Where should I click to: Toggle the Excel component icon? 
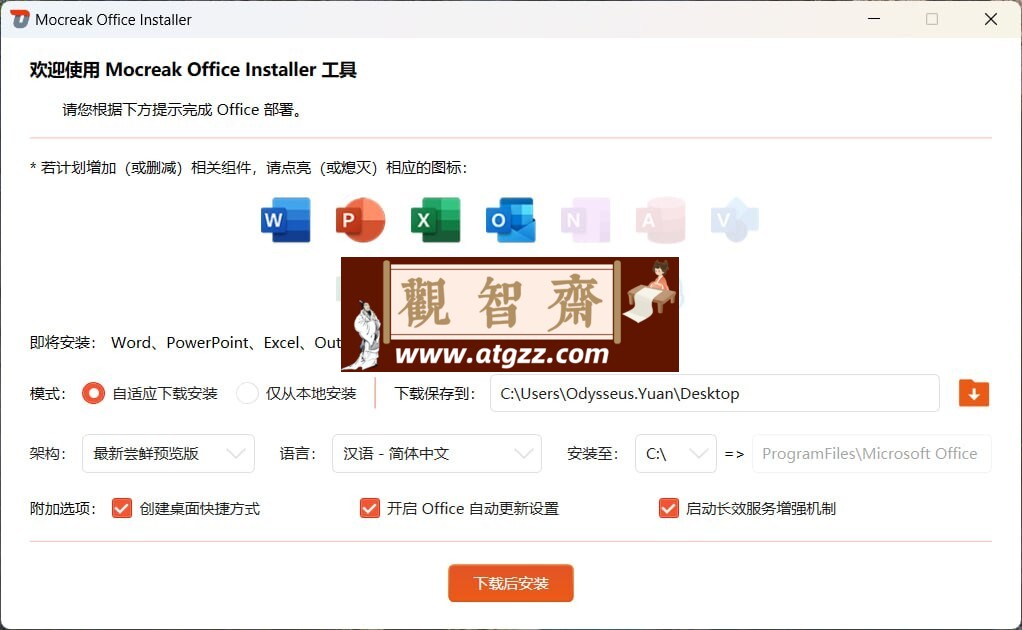(x=435, y=220)
